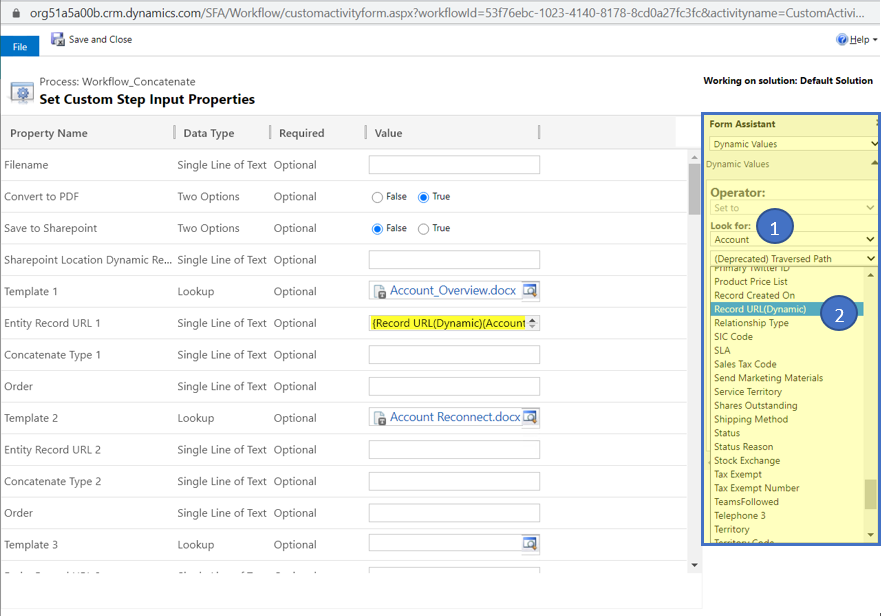Click the browser address bar lock icon

click(x=16, y=12)
